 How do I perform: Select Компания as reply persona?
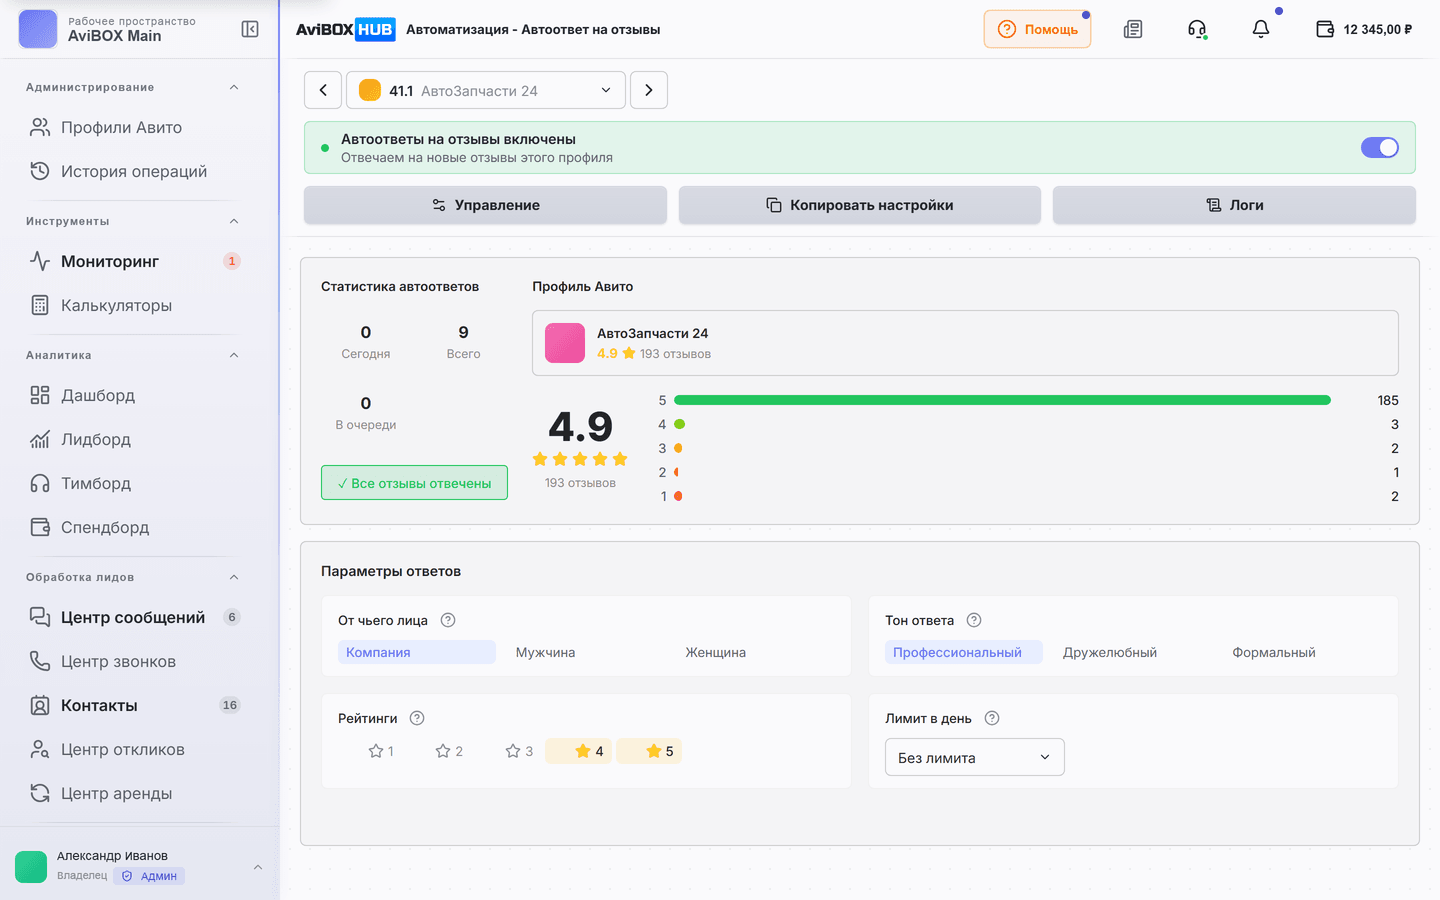[417, 652]
